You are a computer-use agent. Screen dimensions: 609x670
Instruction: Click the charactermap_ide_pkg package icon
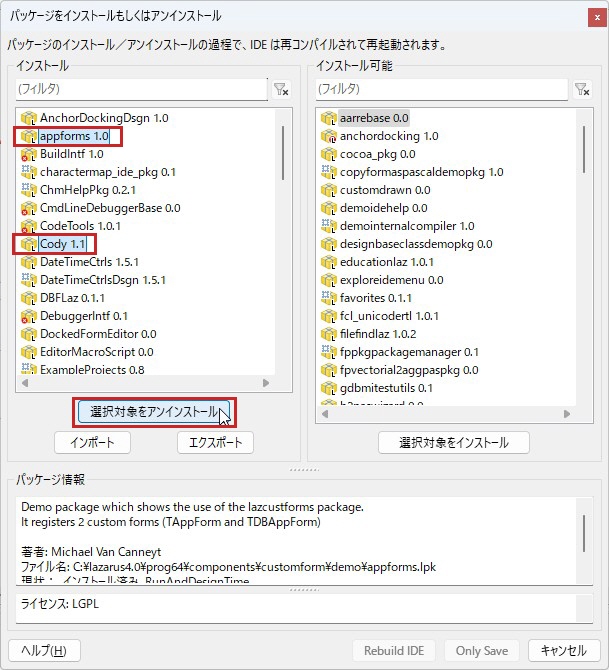pos(28,172)
